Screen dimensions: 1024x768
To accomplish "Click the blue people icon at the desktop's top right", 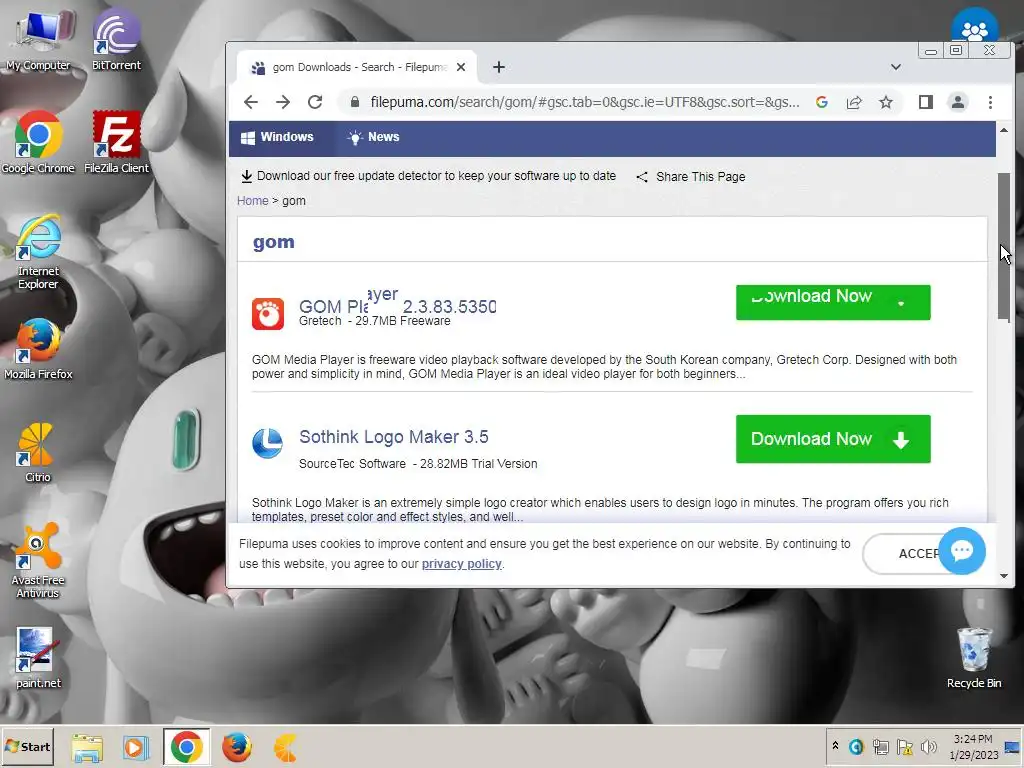I will 974,26.
